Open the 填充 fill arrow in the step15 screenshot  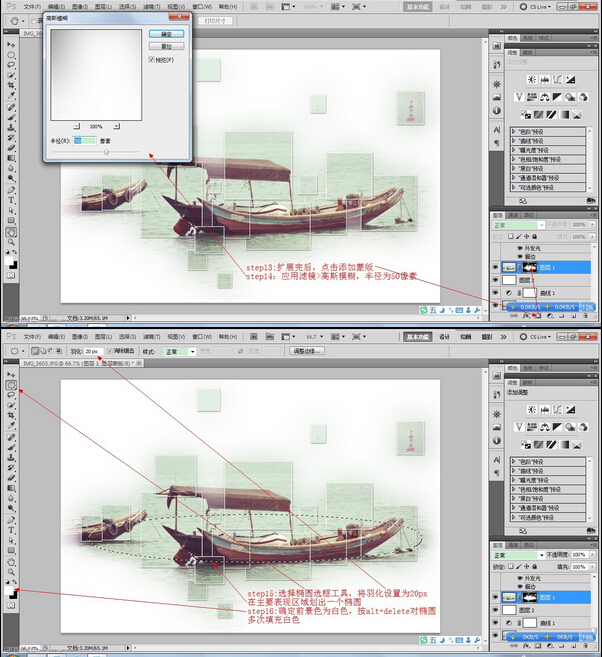coord(592,566)
